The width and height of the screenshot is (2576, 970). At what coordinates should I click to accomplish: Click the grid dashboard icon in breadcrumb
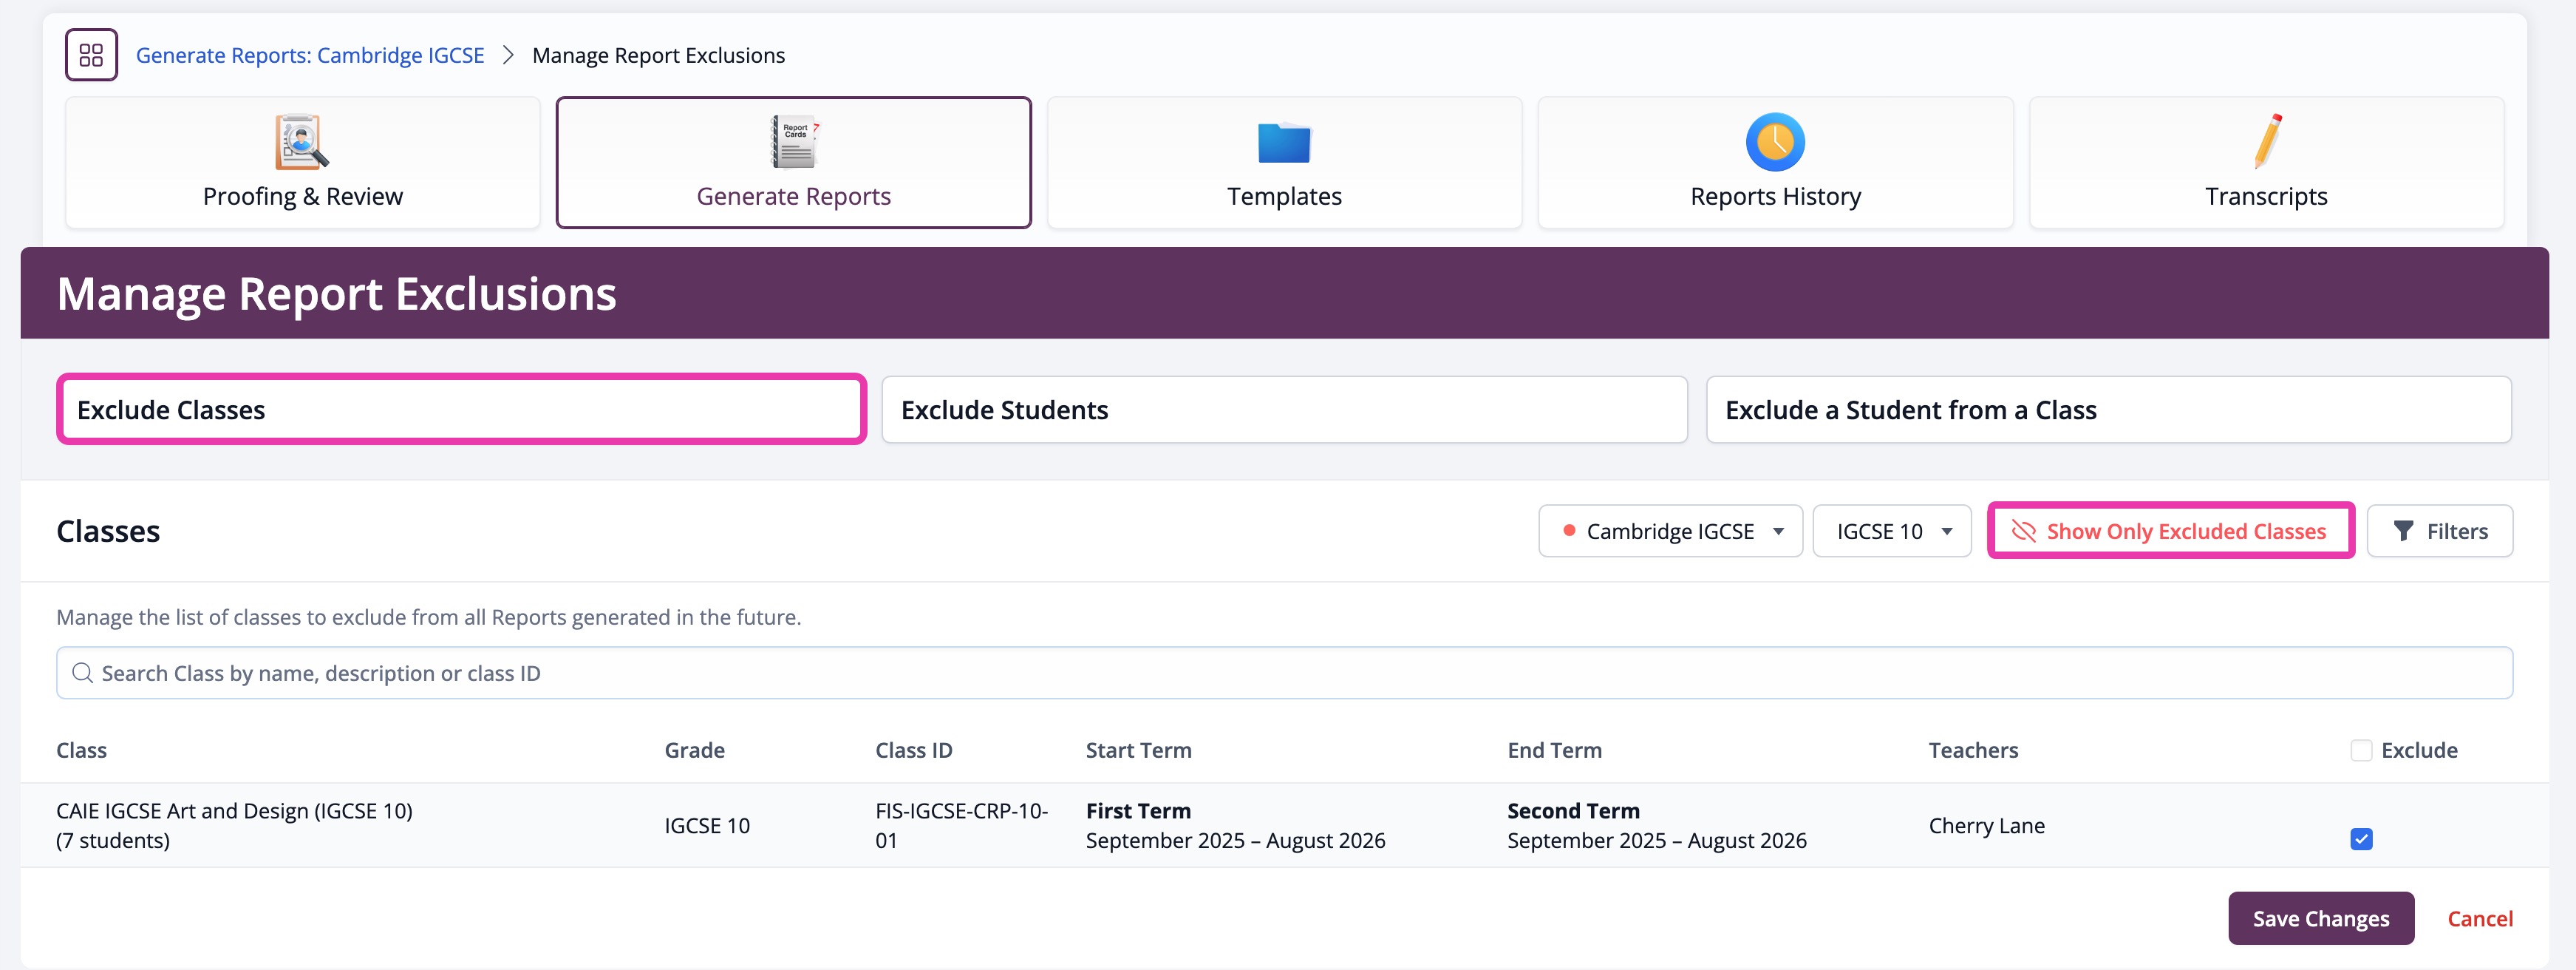point(91,55)
